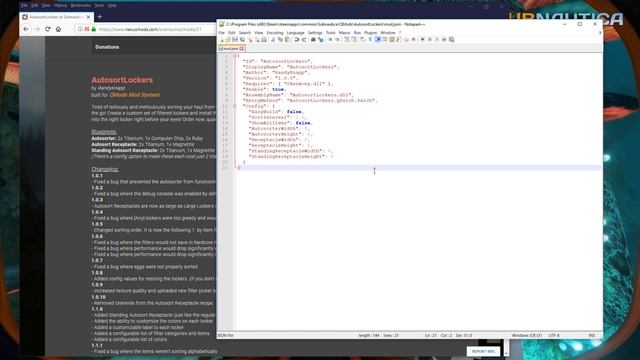Collapse the "Config" block fold marker
640x360 pixels.
tap(235, 106)
